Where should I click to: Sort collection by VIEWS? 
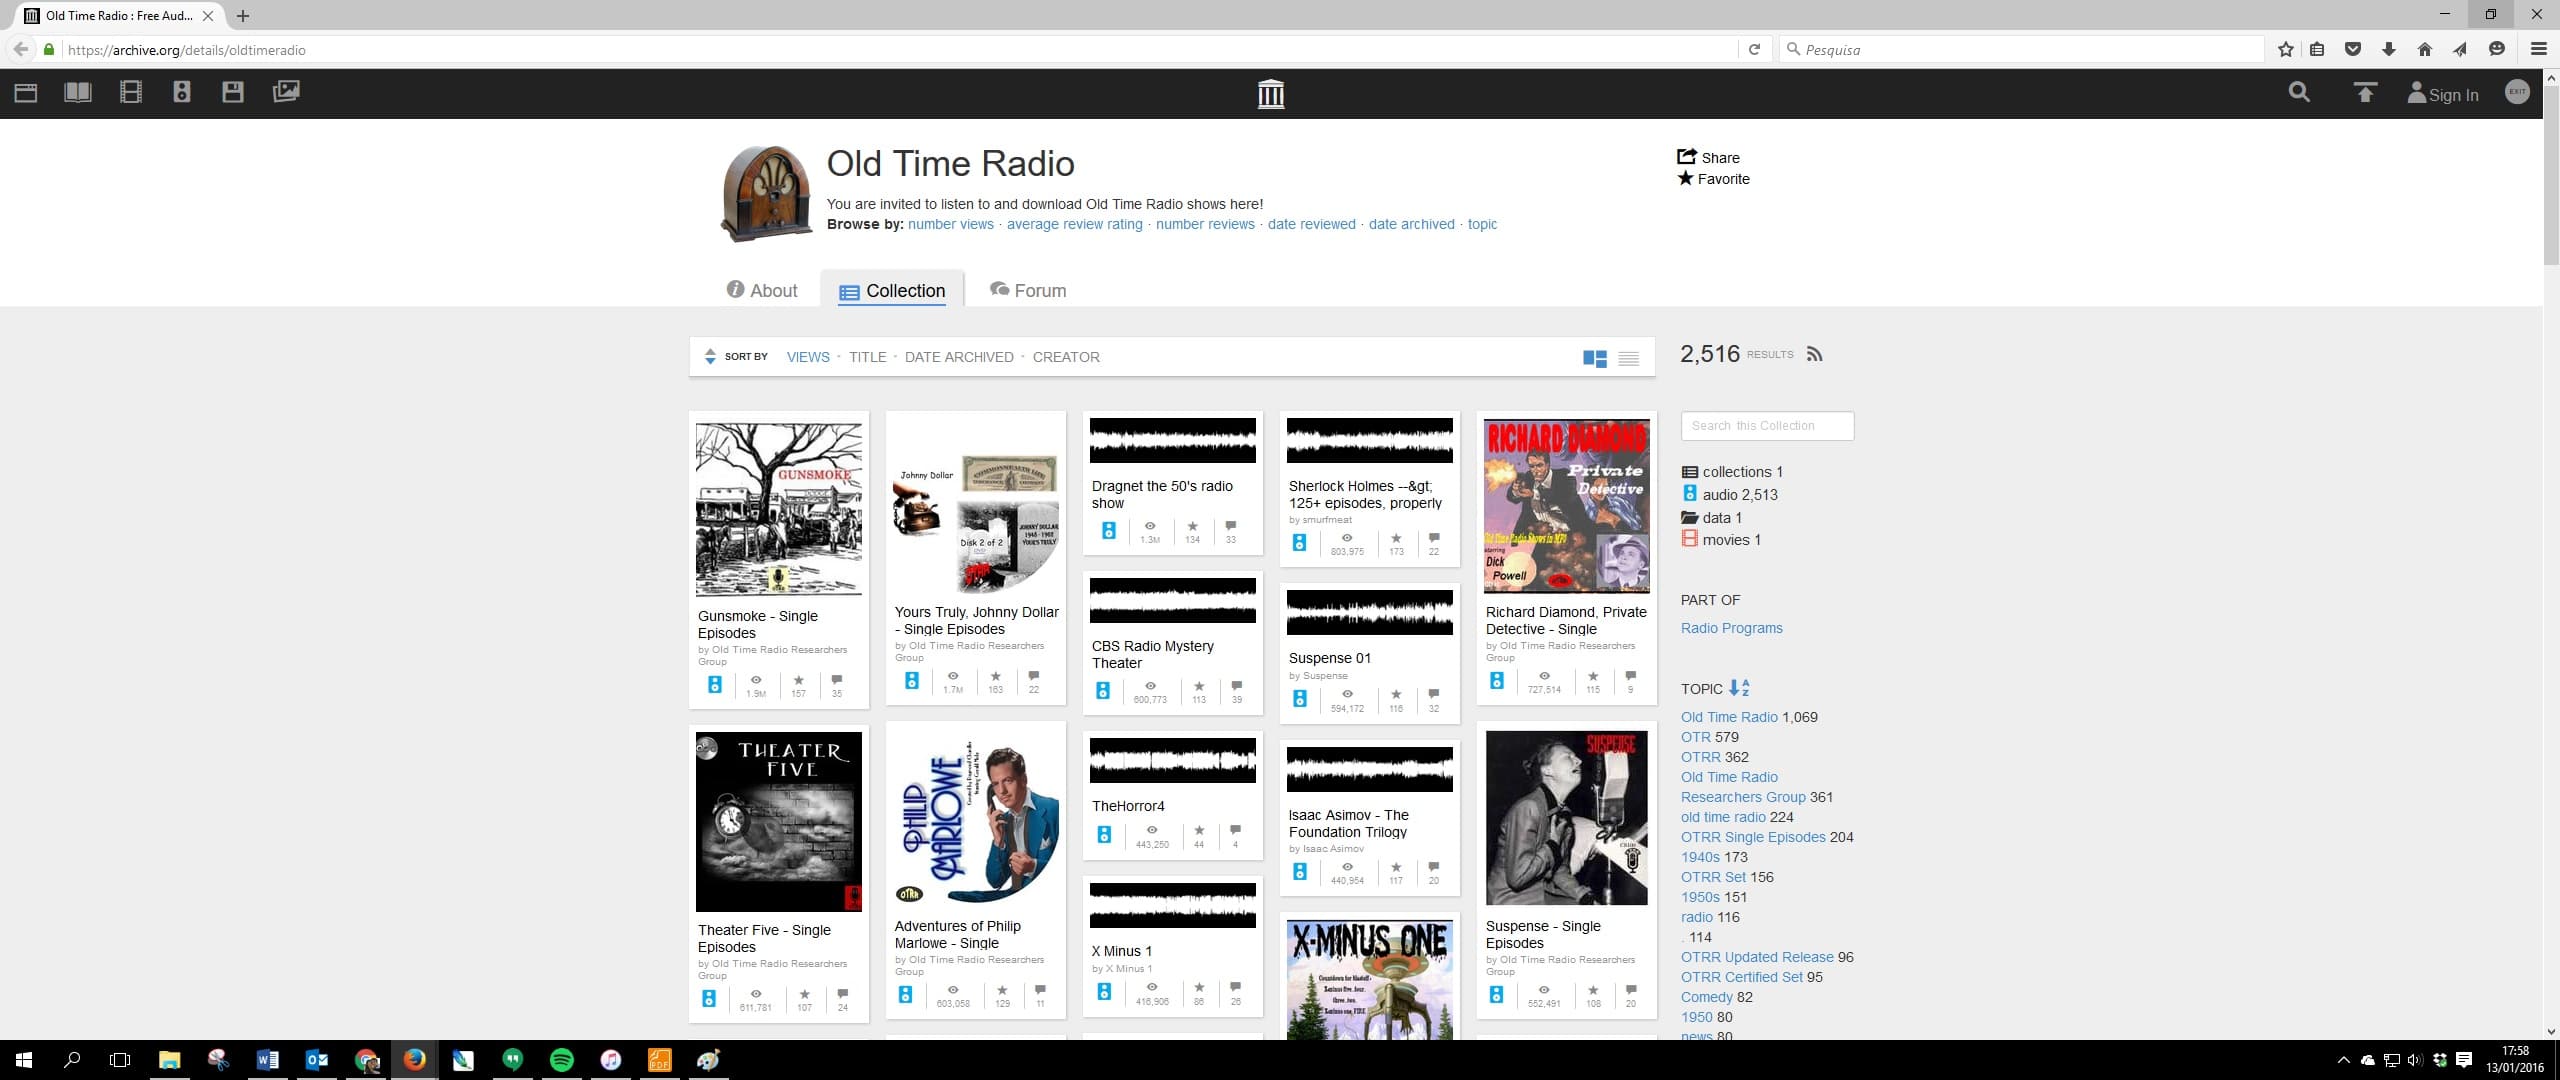[x=808, y=357]
